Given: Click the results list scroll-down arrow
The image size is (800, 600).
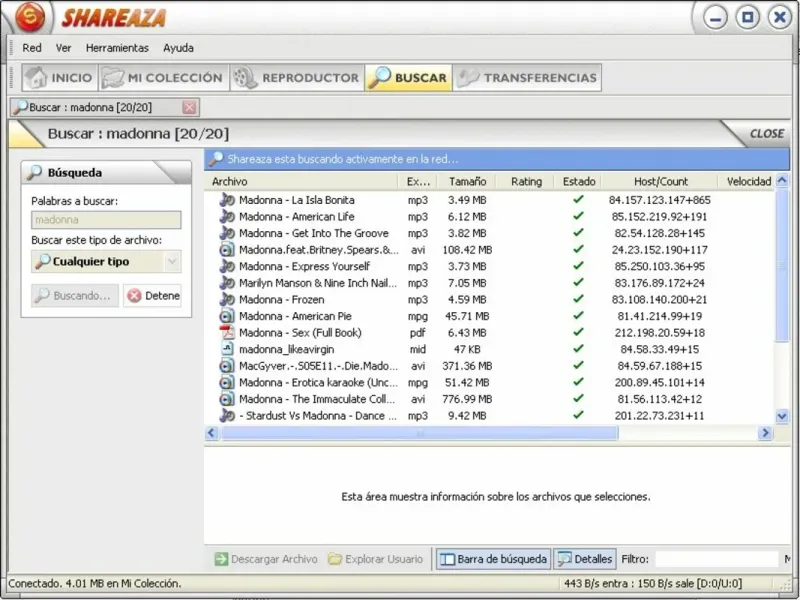Looking at the screenshot, I should 782,416.
